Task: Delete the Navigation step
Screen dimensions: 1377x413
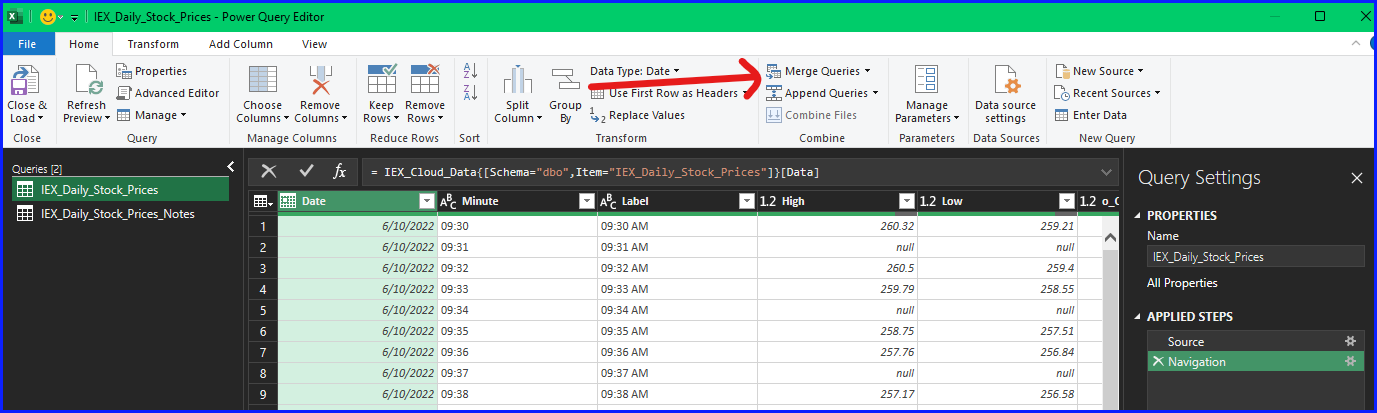Action: 1158,361
